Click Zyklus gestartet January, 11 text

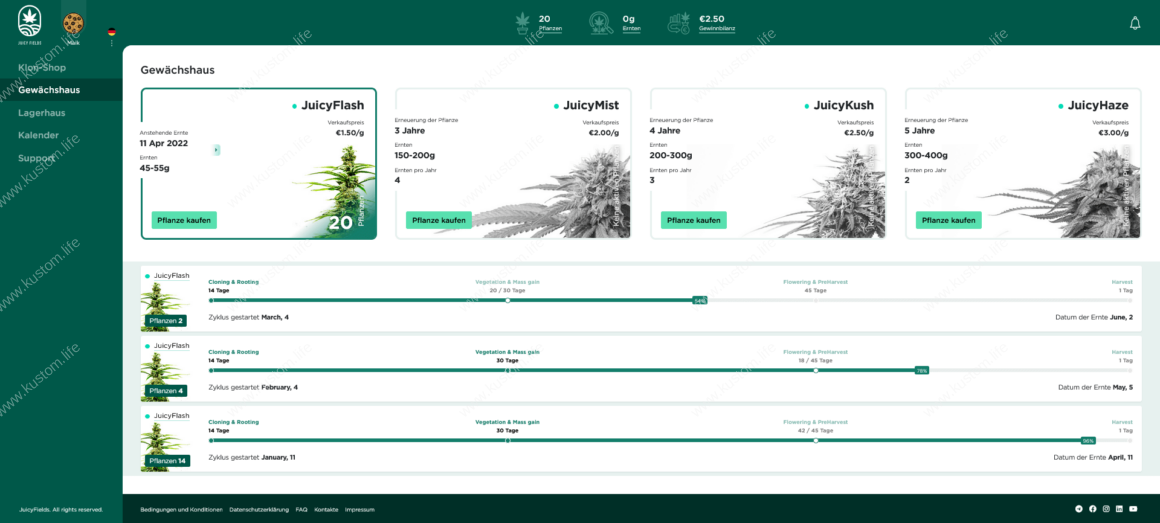[x=252, y=458]
